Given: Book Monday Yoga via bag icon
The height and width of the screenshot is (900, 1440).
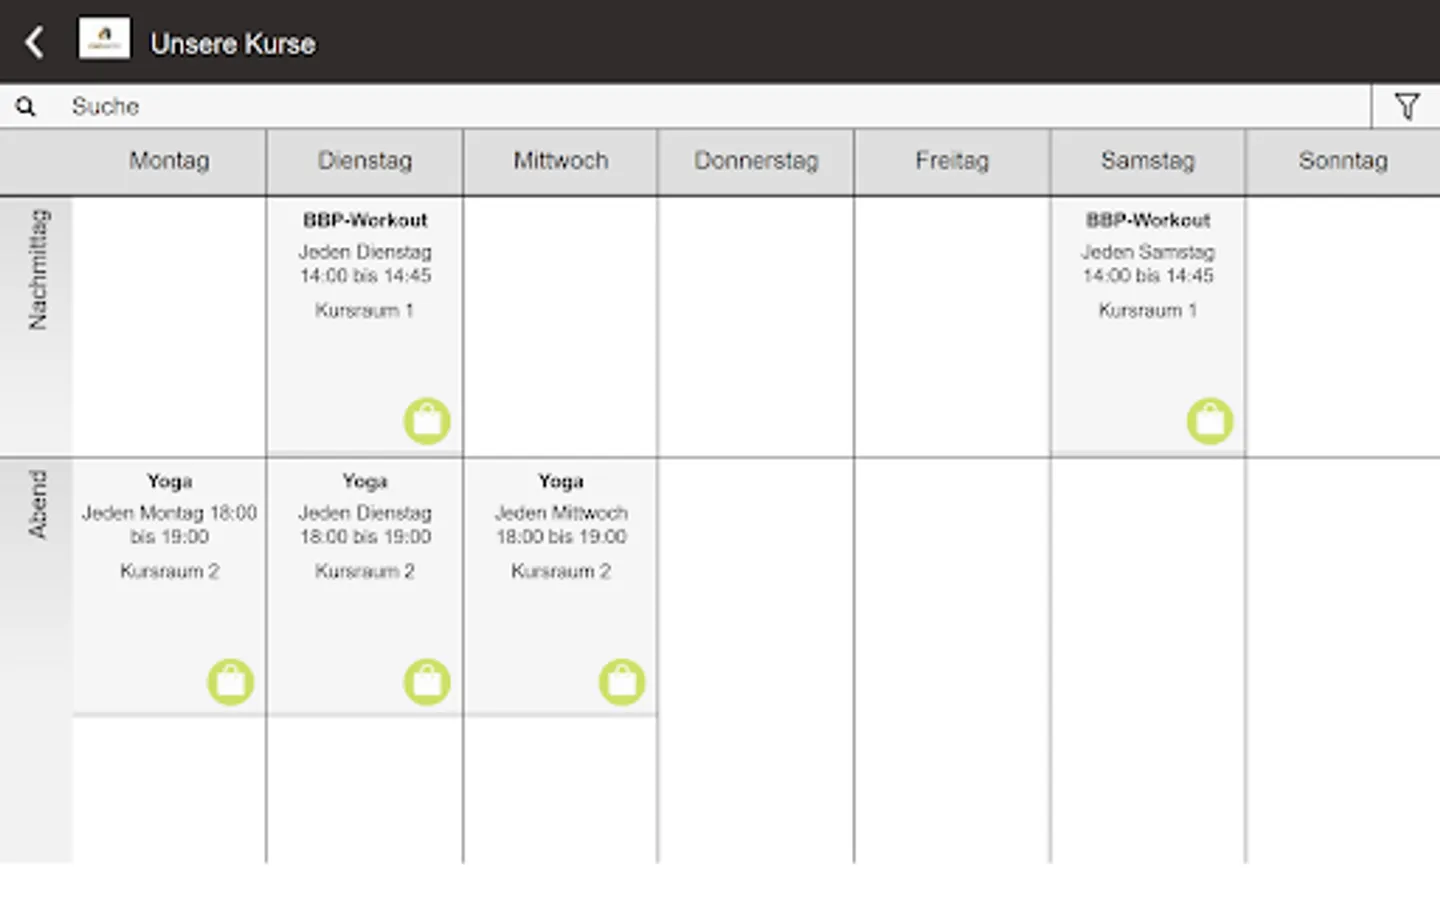Looking at the screenshot, I should (x=231, y=682).
